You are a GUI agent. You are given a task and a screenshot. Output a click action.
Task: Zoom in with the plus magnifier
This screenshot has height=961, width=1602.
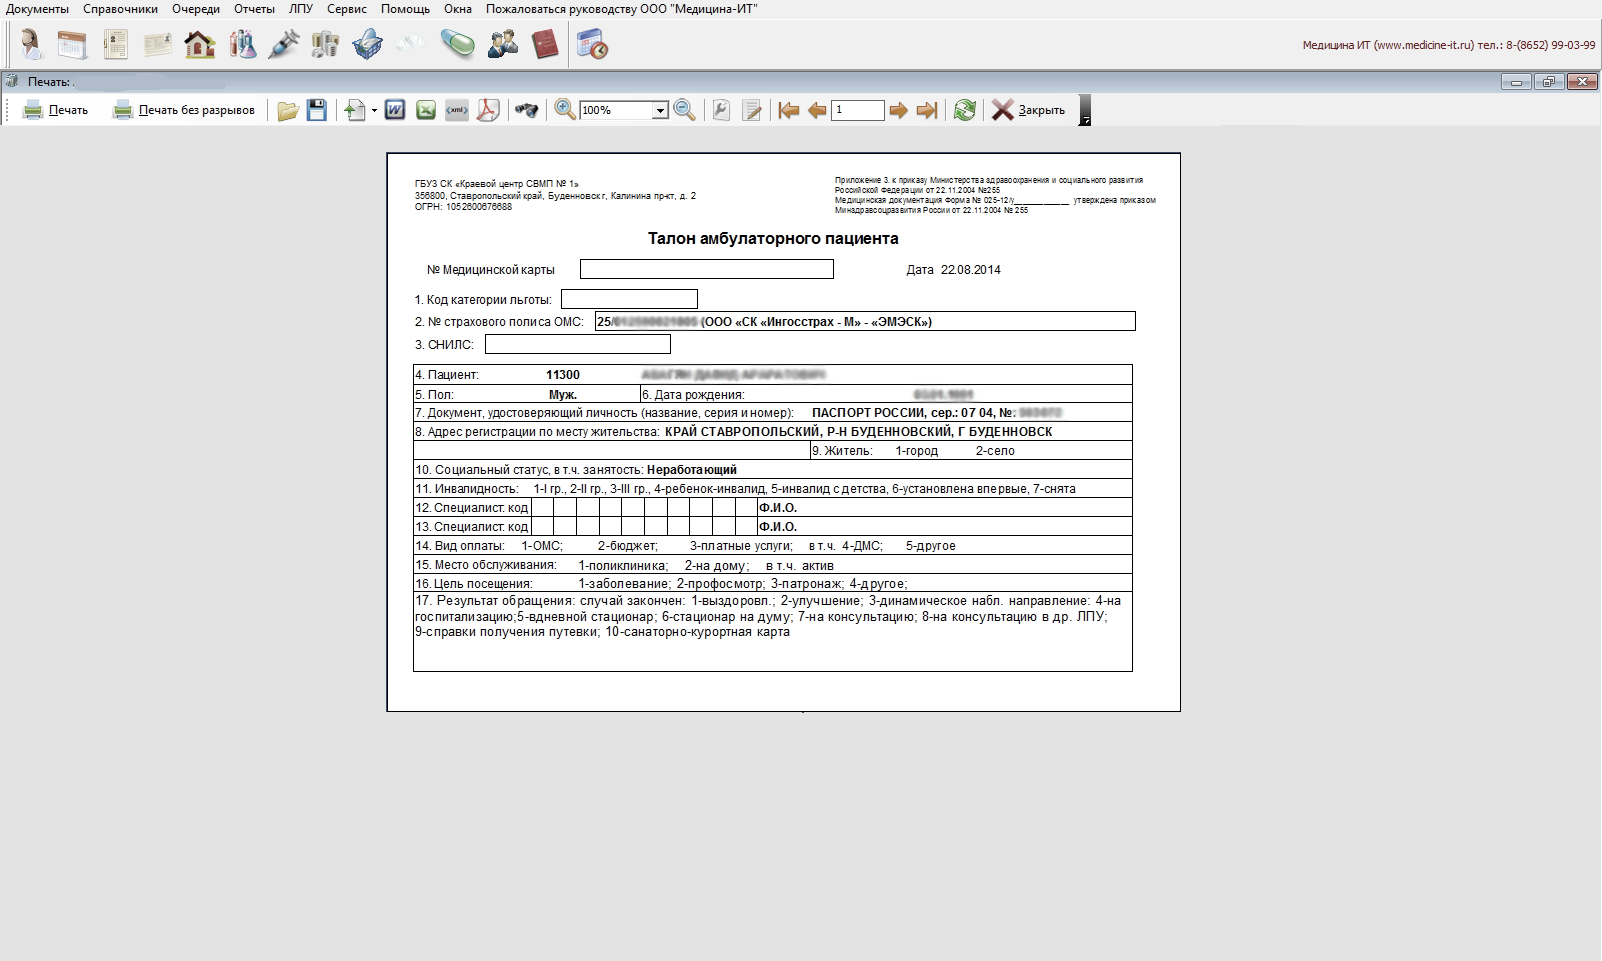point(565,110)
